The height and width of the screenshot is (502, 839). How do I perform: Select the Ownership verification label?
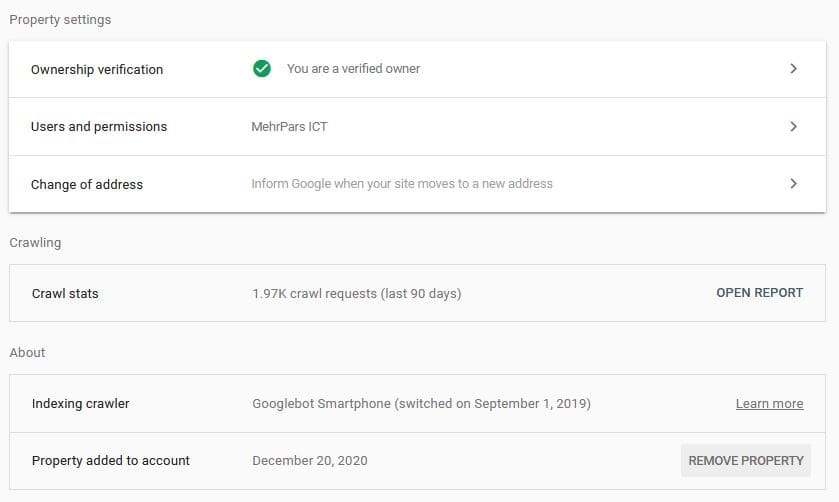[97, 70]
